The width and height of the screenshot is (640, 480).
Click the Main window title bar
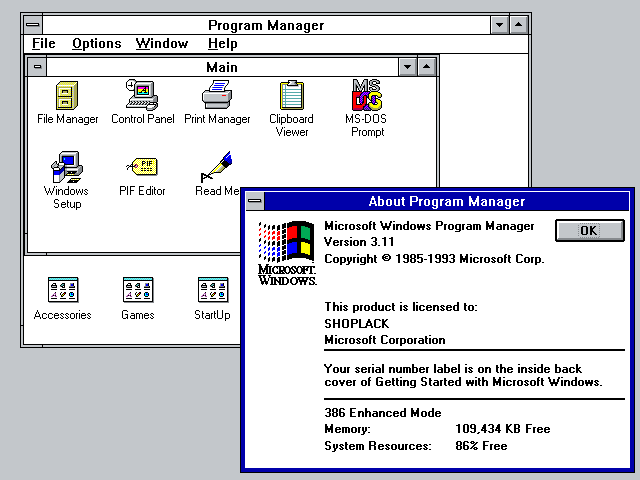[x=222, y=67]
